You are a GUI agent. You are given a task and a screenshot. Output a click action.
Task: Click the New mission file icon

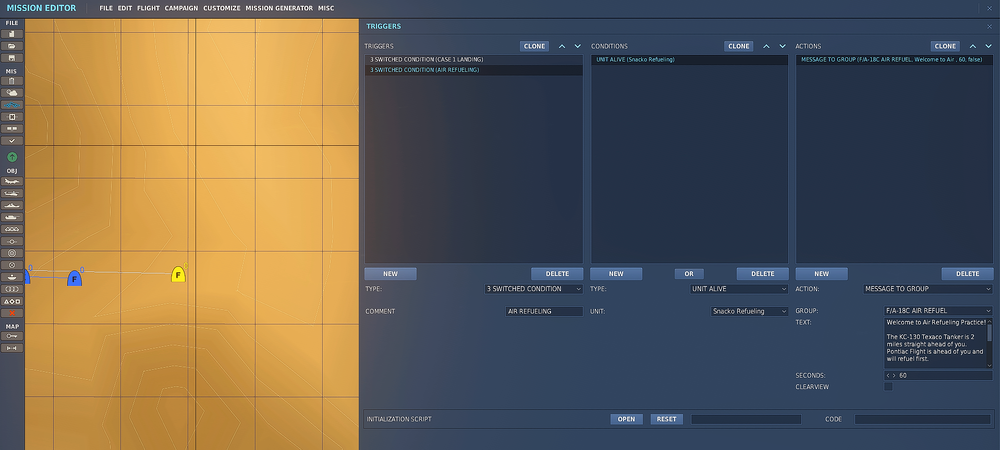click(12, 34)
